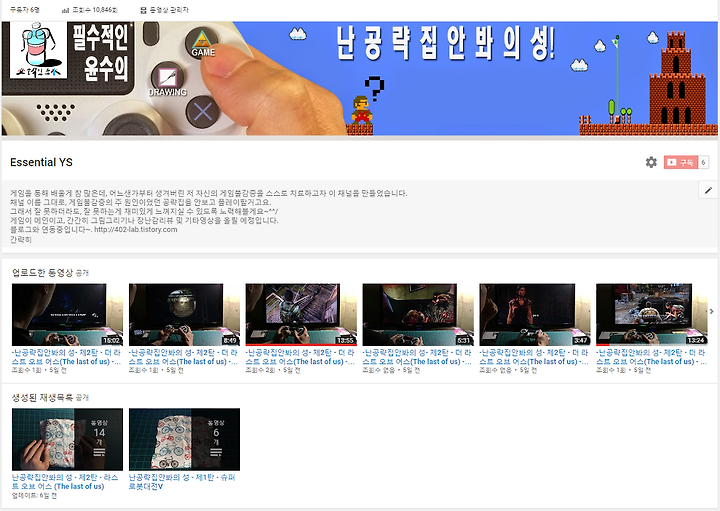
Task: Open playlist link 제1탄 슈퍼로봇대전V
Action: pyautogui.click(x=182, y=482)
